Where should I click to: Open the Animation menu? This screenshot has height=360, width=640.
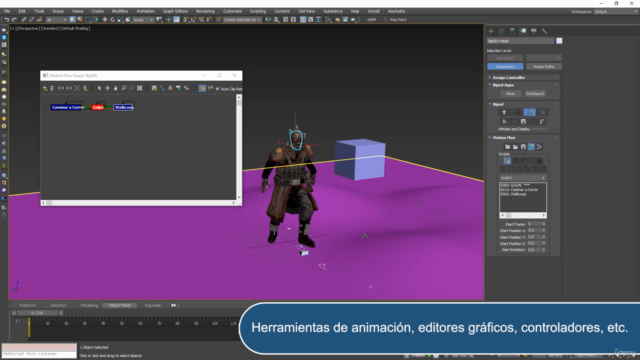(145, 11)
